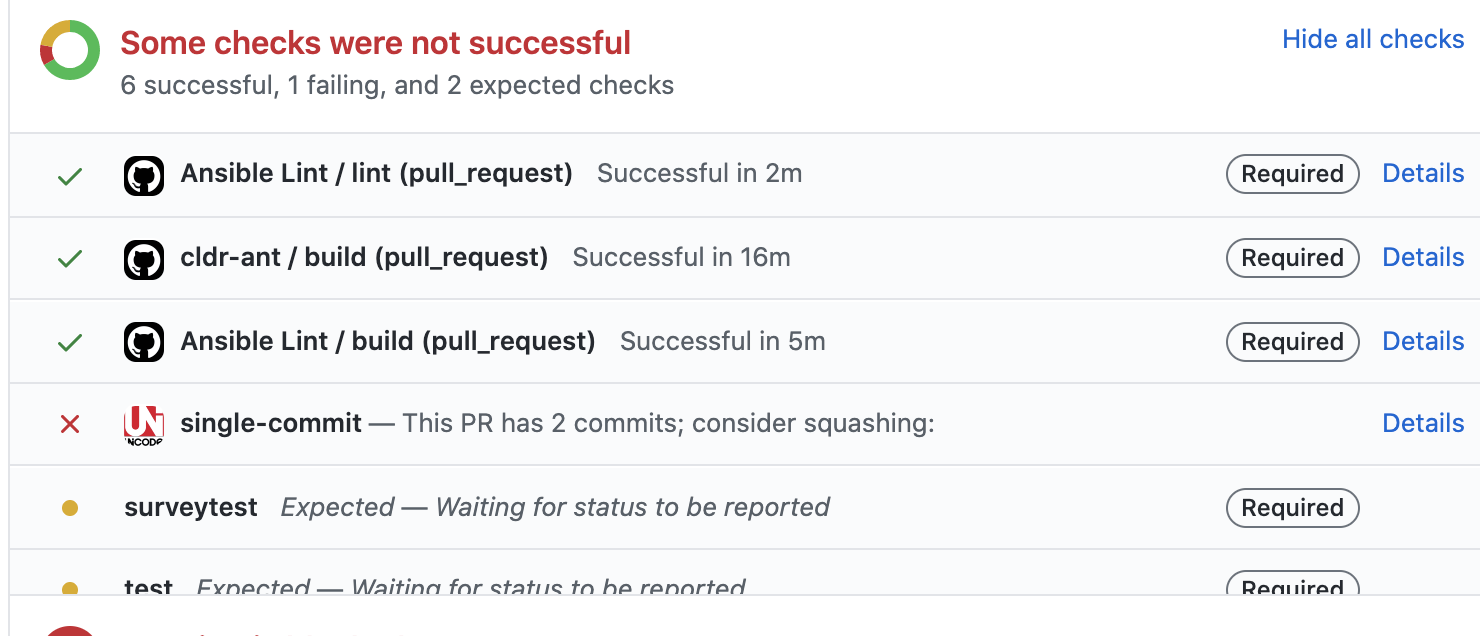
Task: Click Hide all checks
Action: click(1372, 39)
